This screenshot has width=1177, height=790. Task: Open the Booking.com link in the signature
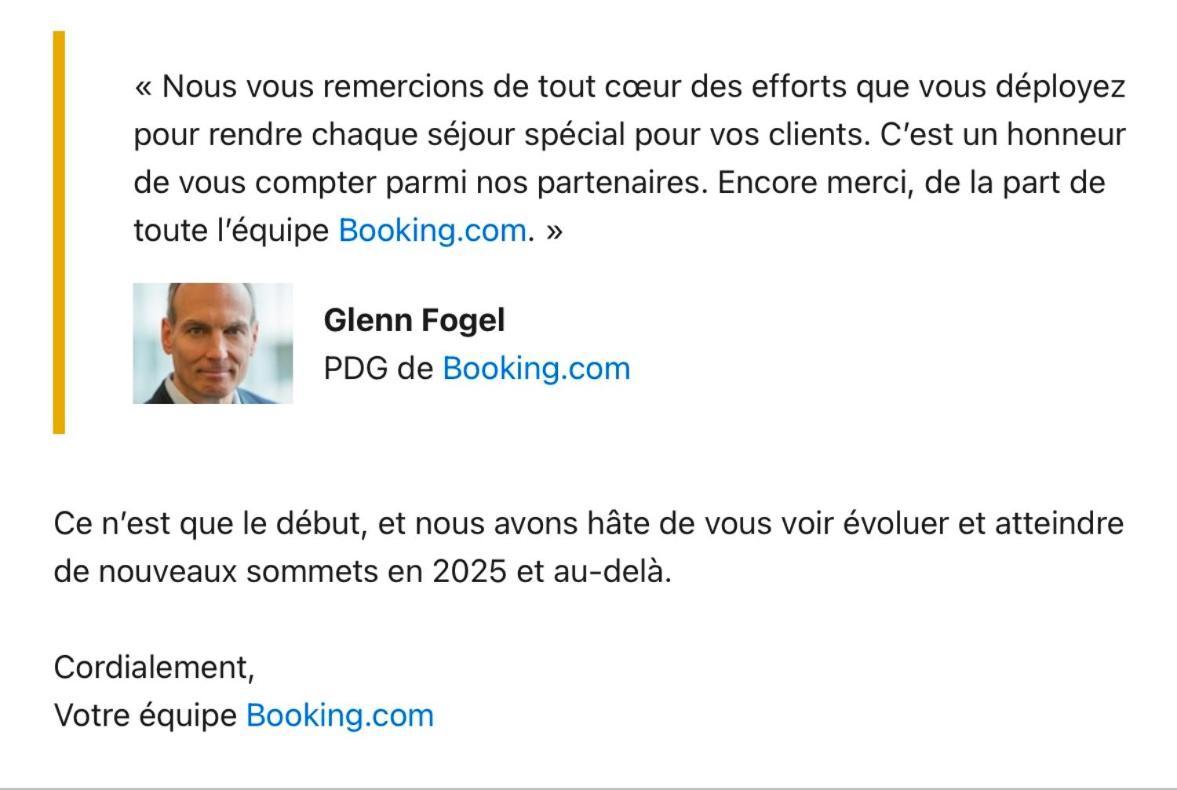point(340,716)
